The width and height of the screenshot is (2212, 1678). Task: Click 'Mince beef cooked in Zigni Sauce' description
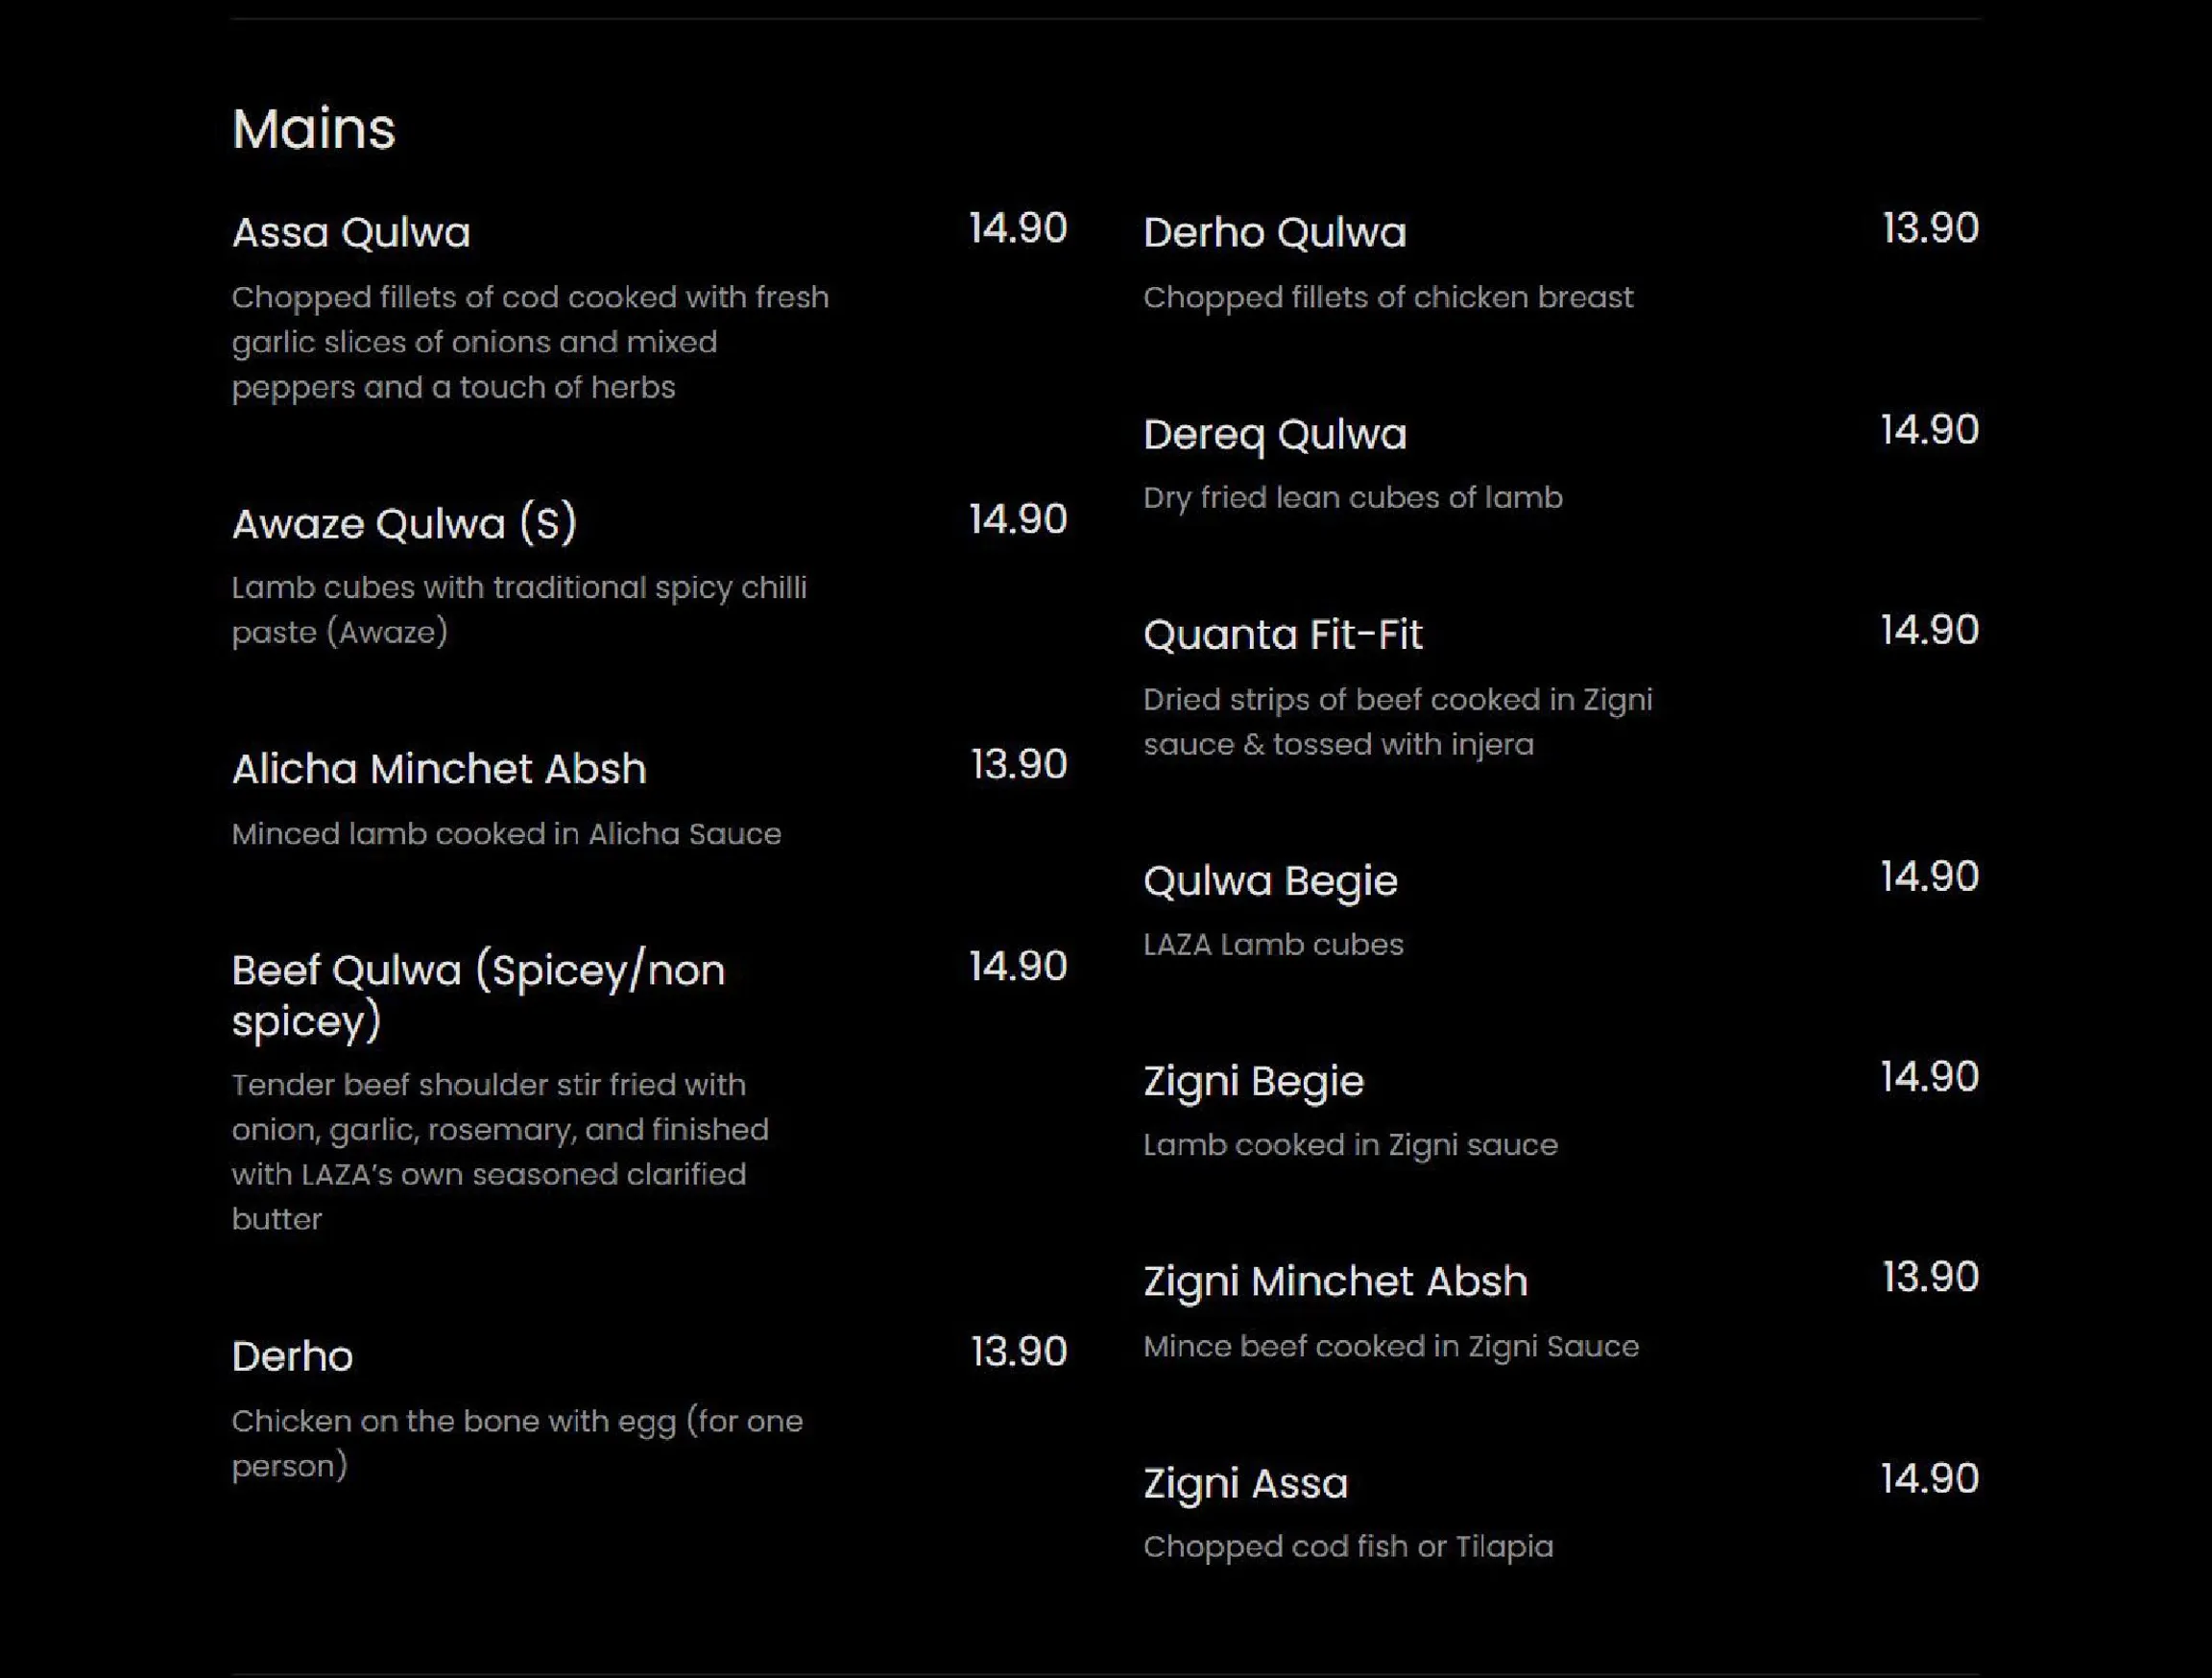[1392, 1346]
